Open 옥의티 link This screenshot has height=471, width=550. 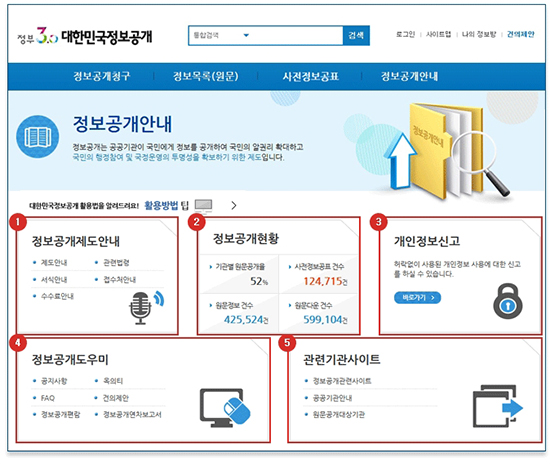113,381
